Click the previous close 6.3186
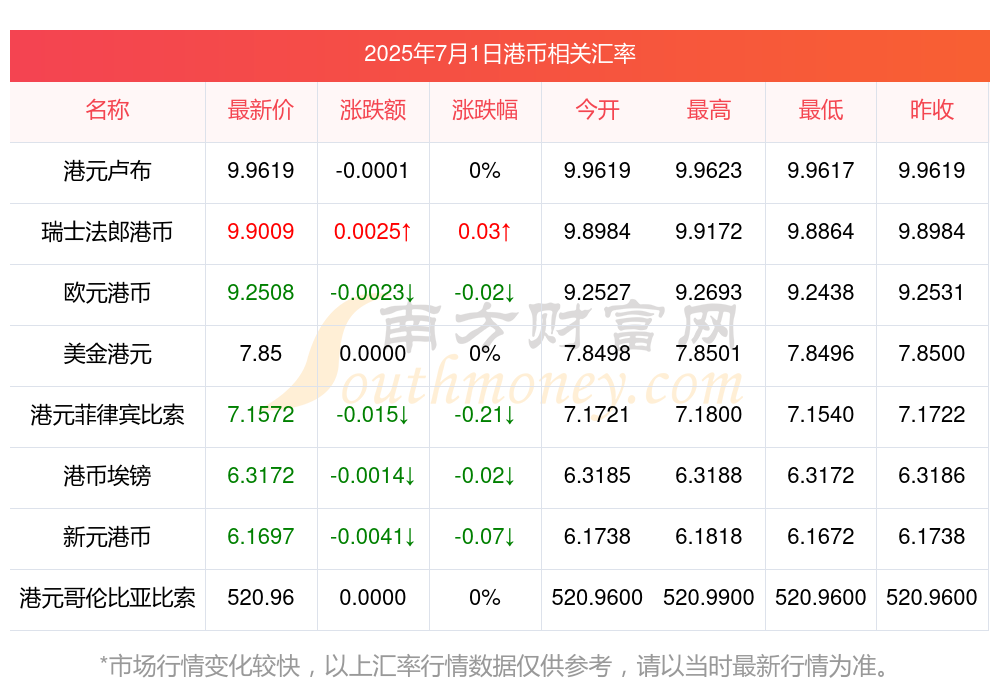The width and height of the screenshot is (1000, 698). [932, 475]
